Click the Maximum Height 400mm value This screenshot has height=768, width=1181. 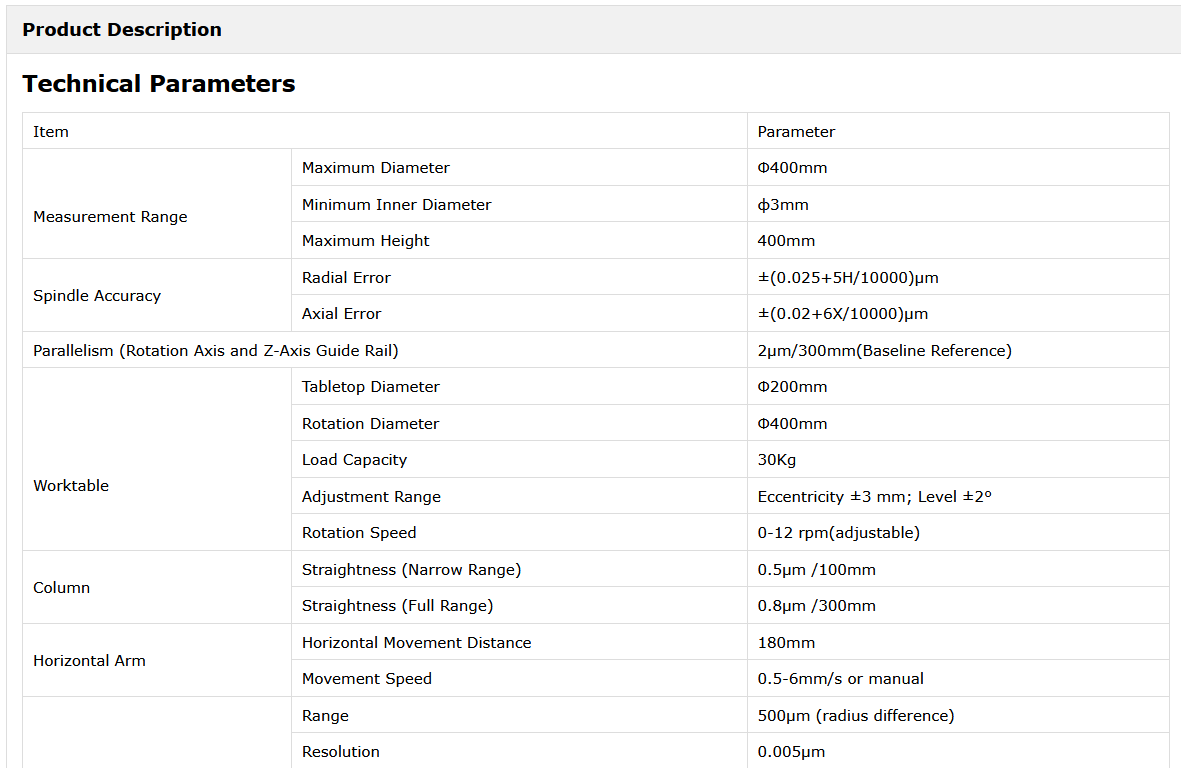click(786, 241)
